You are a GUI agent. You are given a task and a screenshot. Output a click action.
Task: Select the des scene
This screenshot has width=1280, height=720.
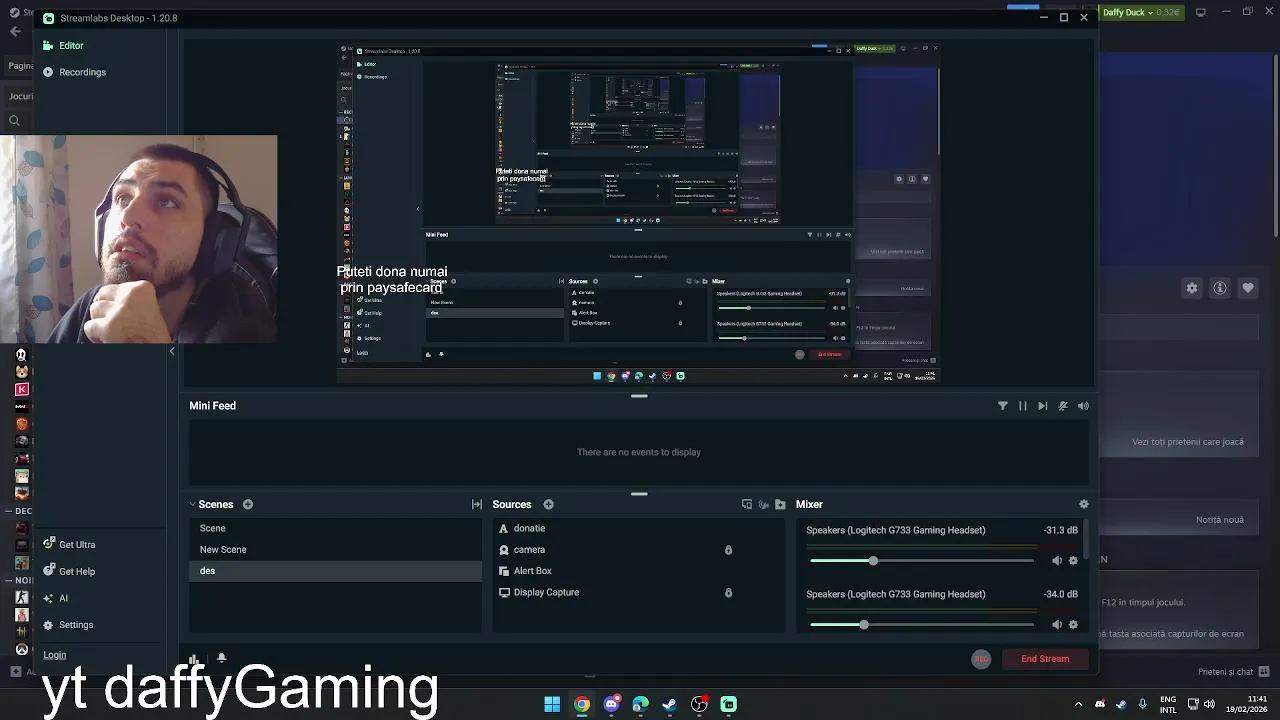[x=336, y=570]
